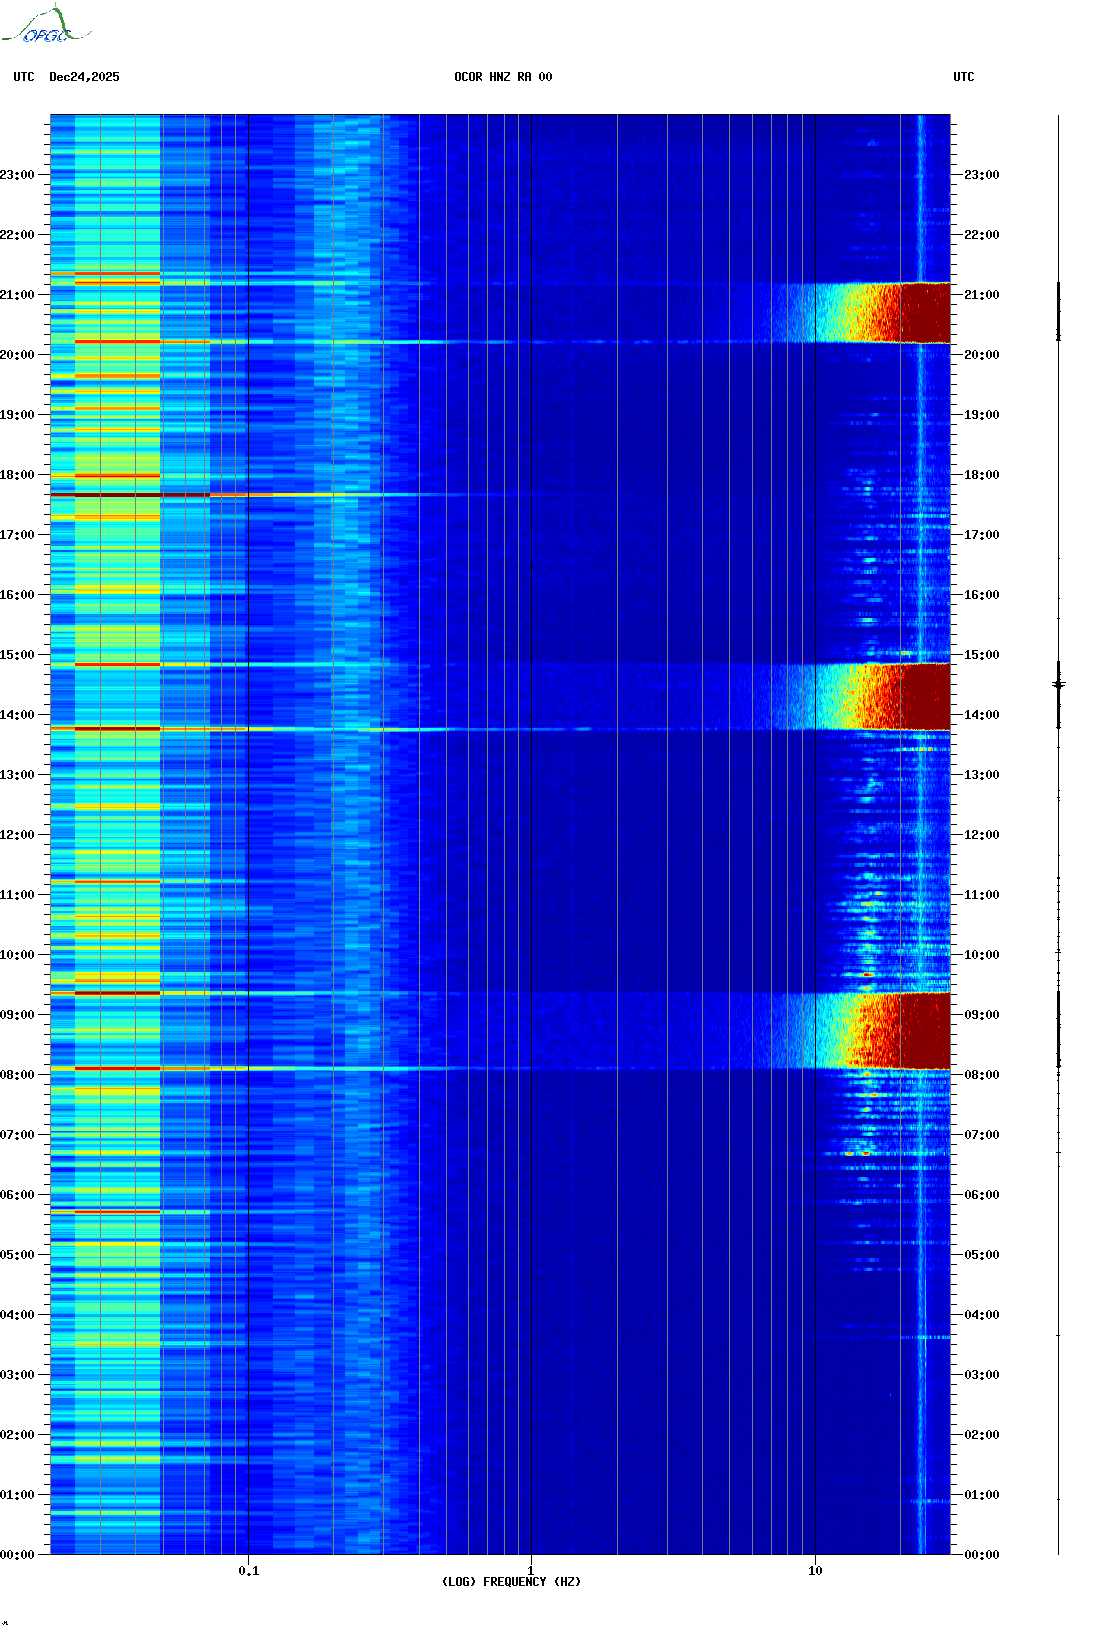Click 08:00 on the left time axis
Viewport: 1102px width, 1634px height.
pos(17,1075)
